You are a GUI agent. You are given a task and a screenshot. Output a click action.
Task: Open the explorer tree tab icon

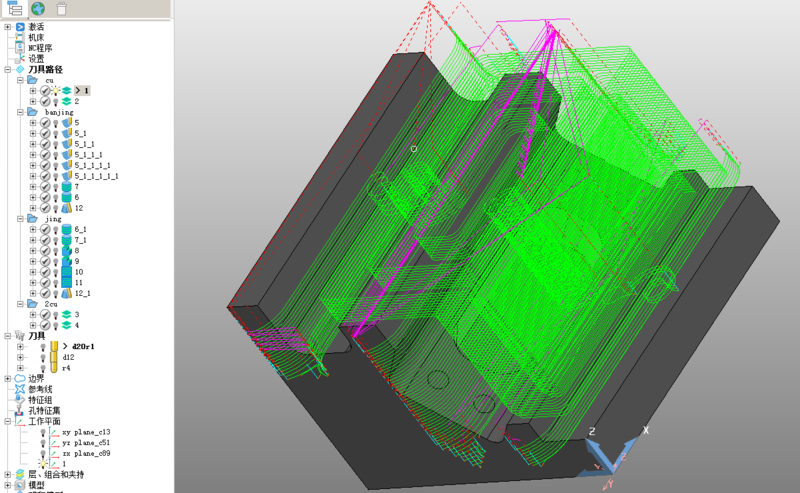click(x=15, y=8)
